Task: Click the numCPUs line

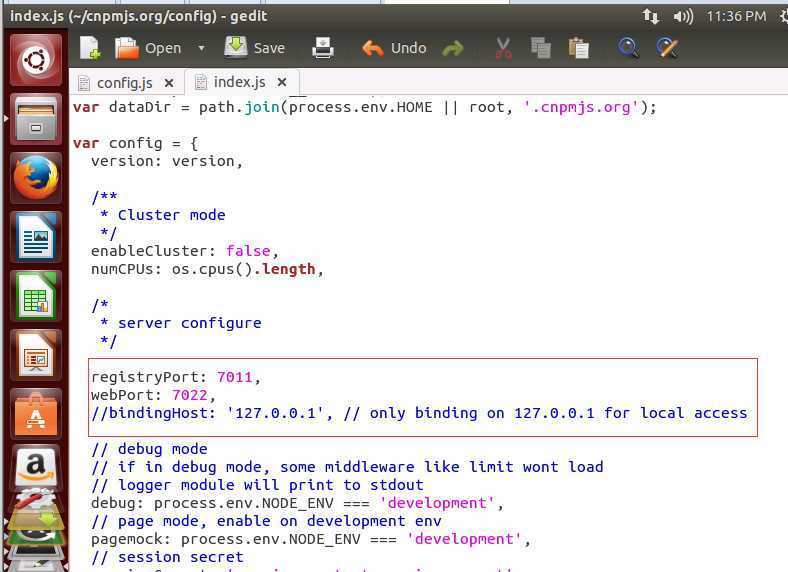Action: [x=207, y=269]
